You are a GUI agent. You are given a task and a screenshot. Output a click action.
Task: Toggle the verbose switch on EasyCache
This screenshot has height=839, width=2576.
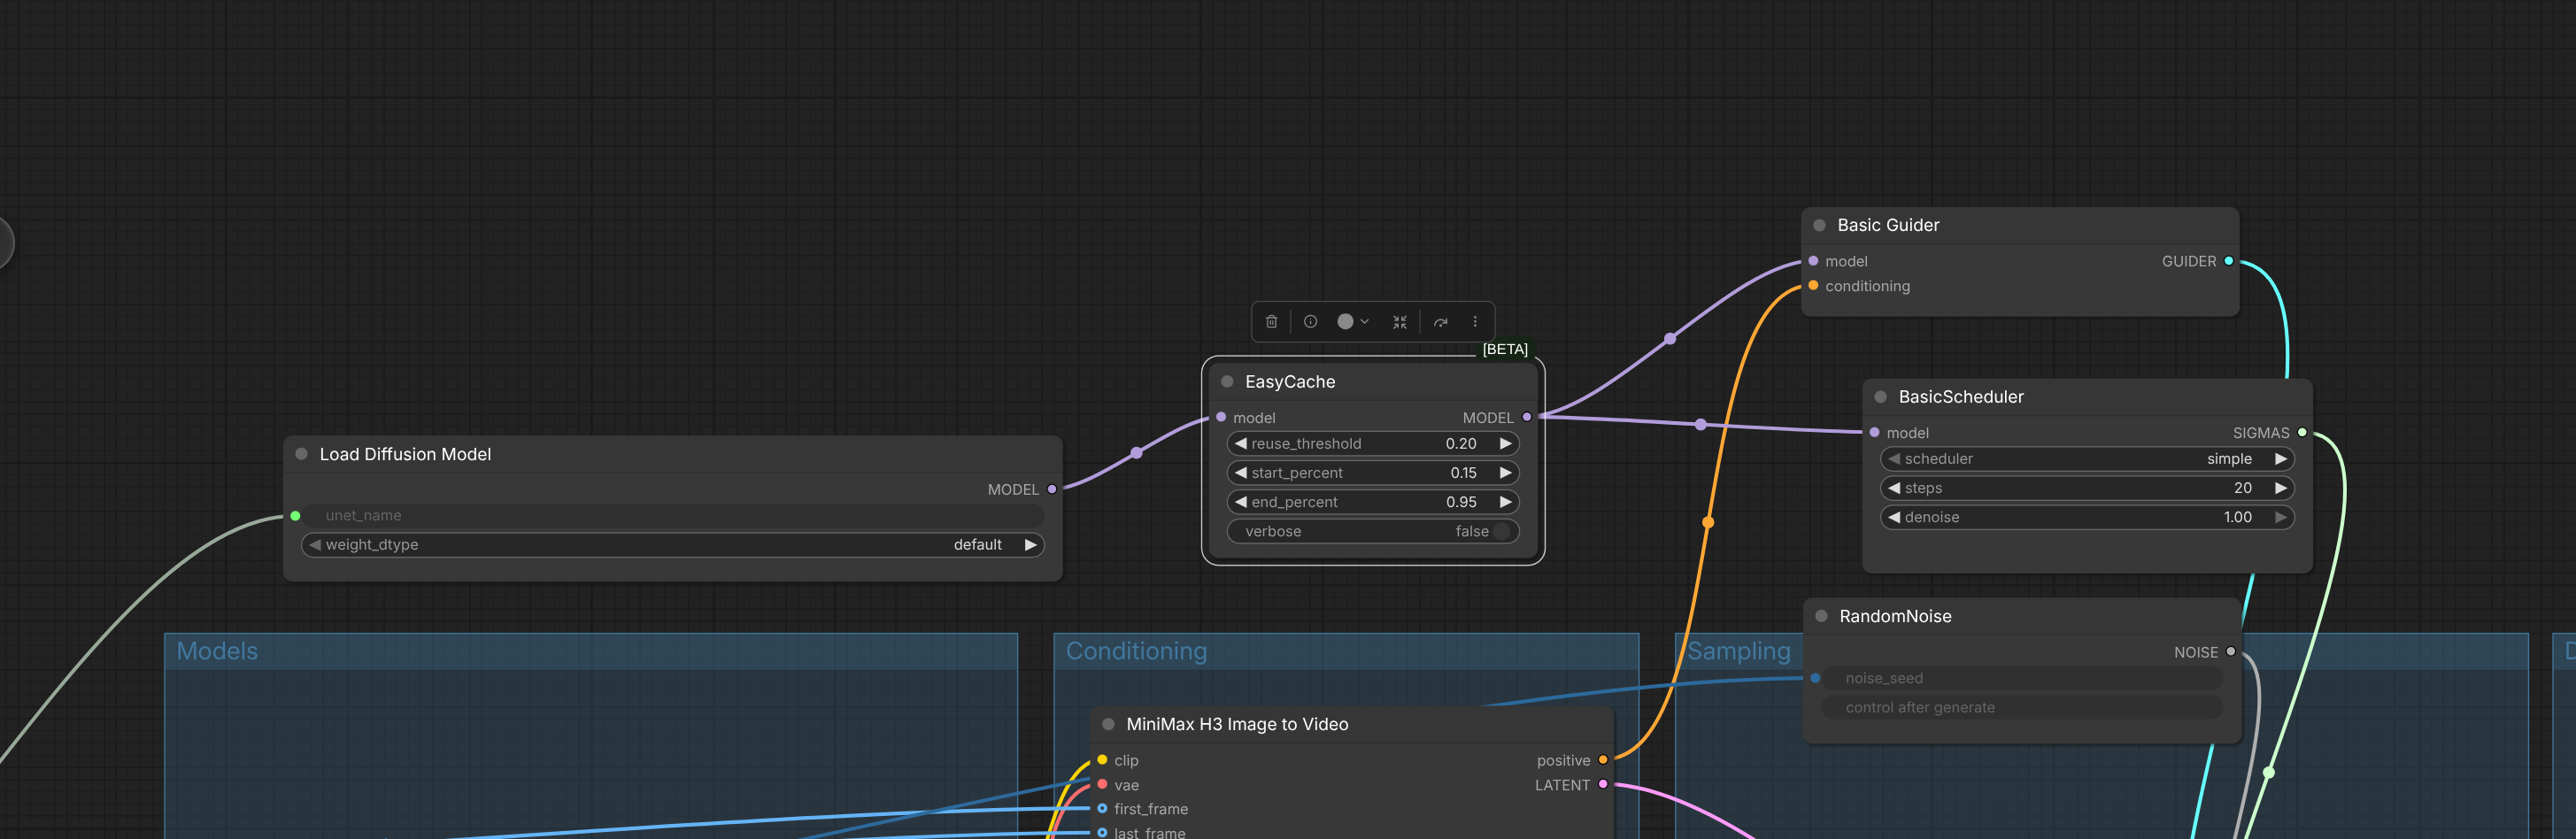point(1501,532)
